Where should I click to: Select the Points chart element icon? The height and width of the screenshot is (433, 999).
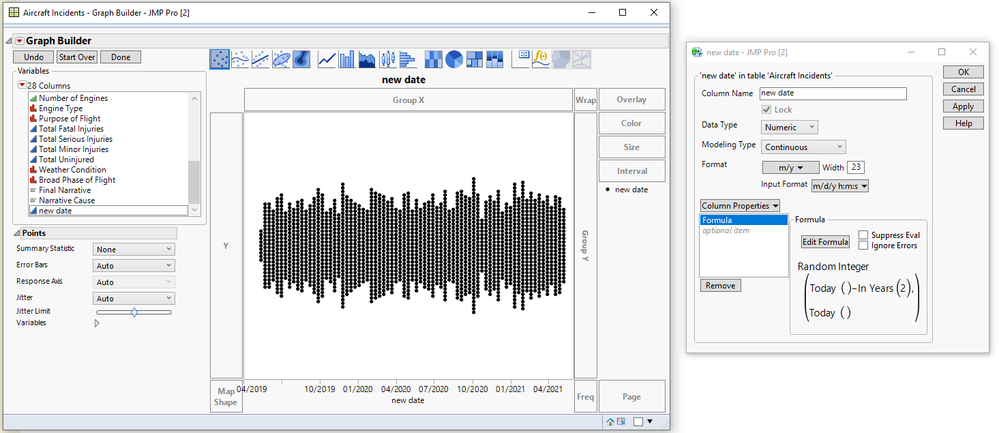point(220,59)
